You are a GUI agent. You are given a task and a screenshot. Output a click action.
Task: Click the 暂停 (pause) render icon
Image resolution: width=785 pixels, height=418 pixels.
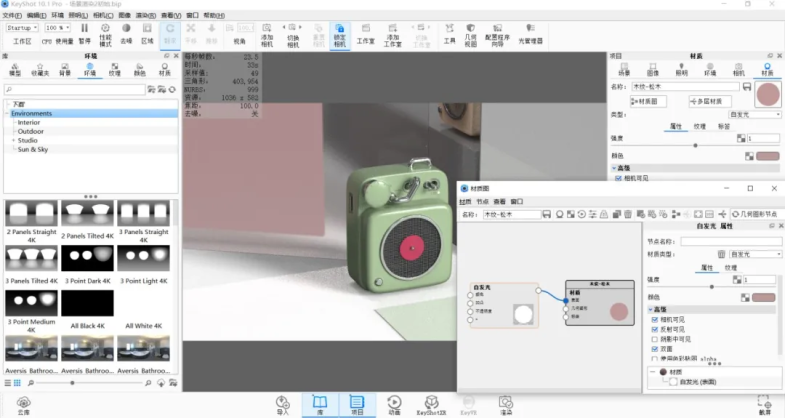coord(85,32)
